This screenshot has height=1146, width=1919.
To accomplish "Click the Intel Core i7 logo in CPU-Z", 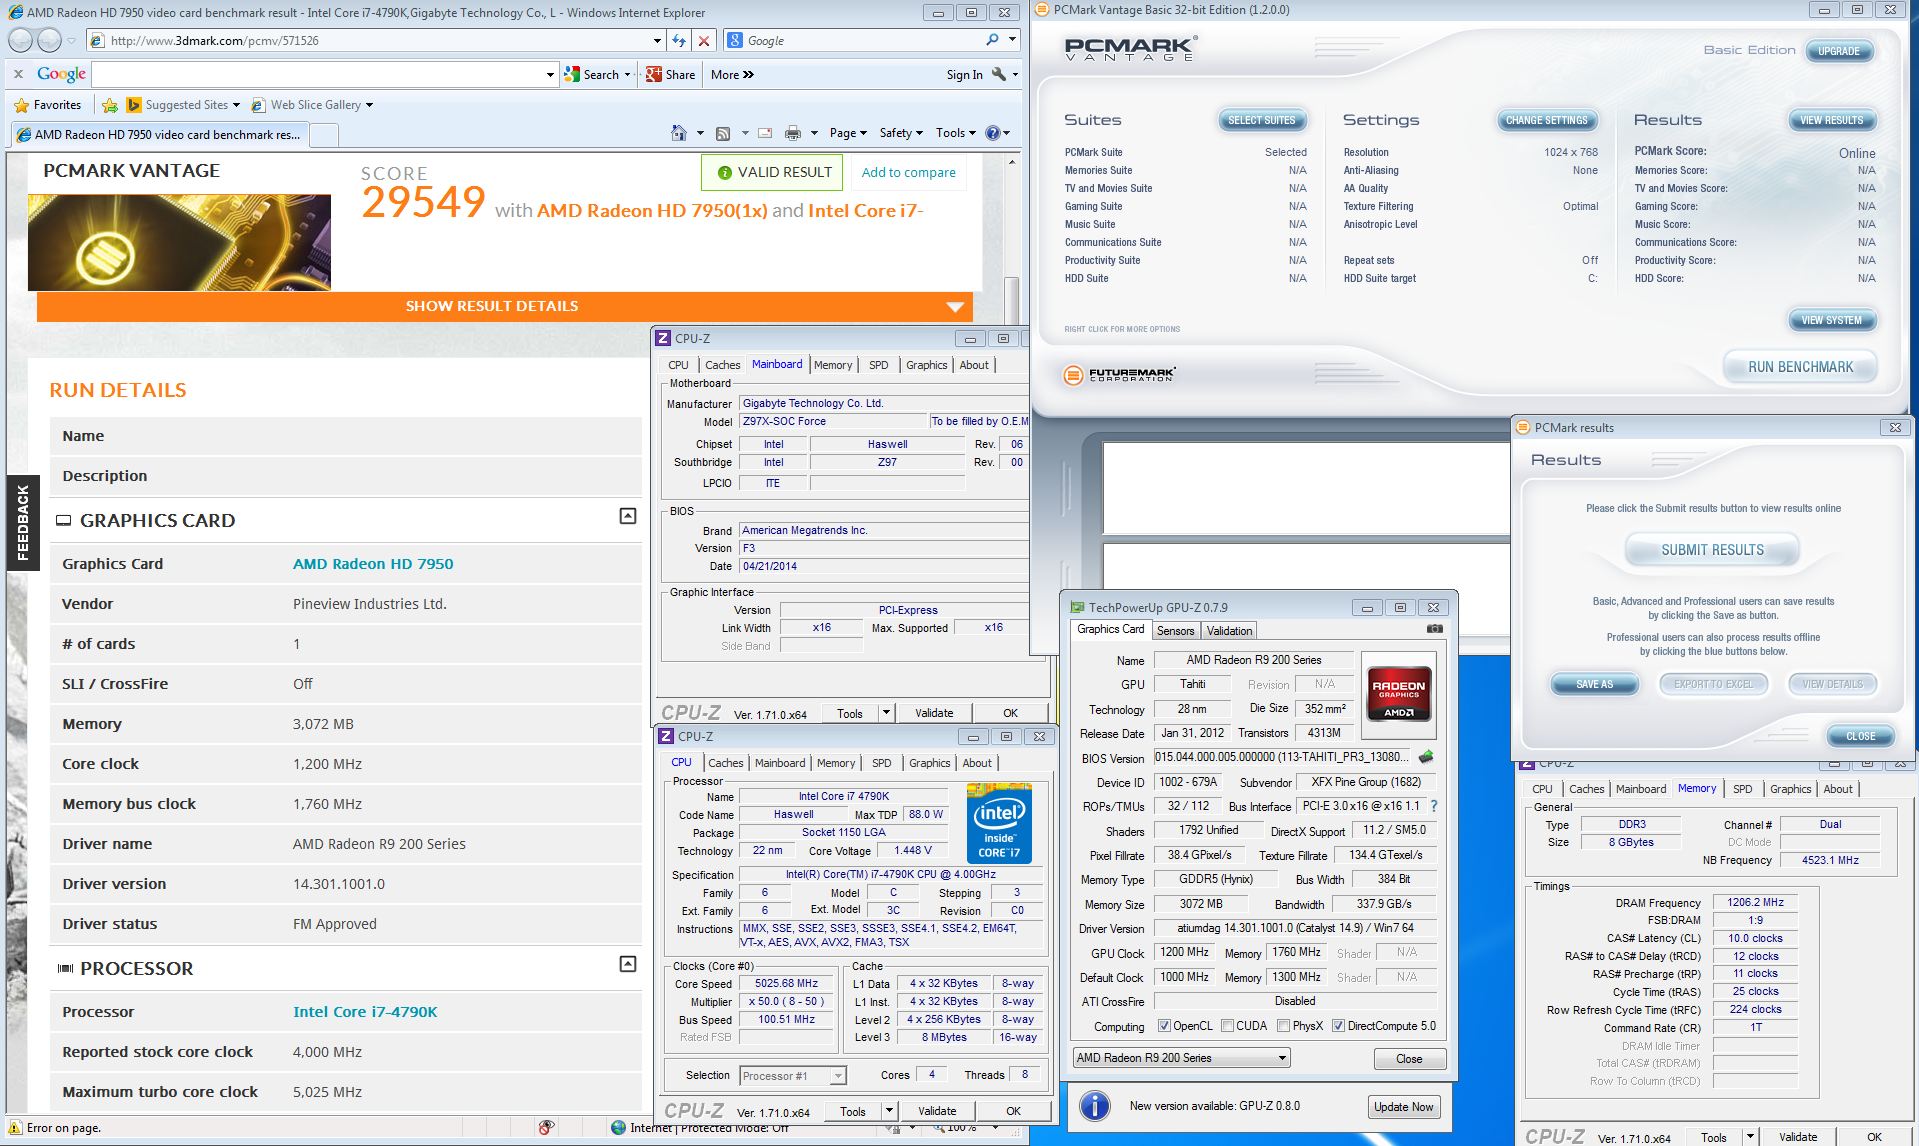I will [x=999, y=824].
